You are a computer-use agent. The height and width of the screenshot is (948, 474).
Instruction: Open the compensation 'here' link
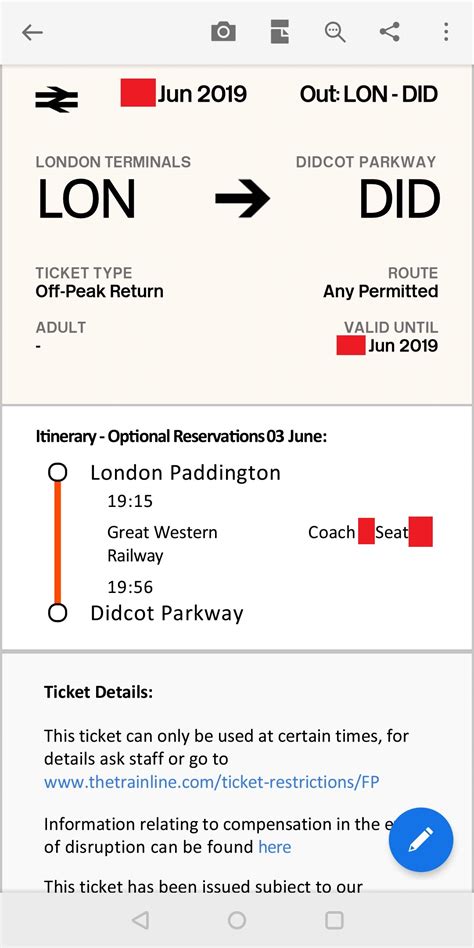pos(274,847)
